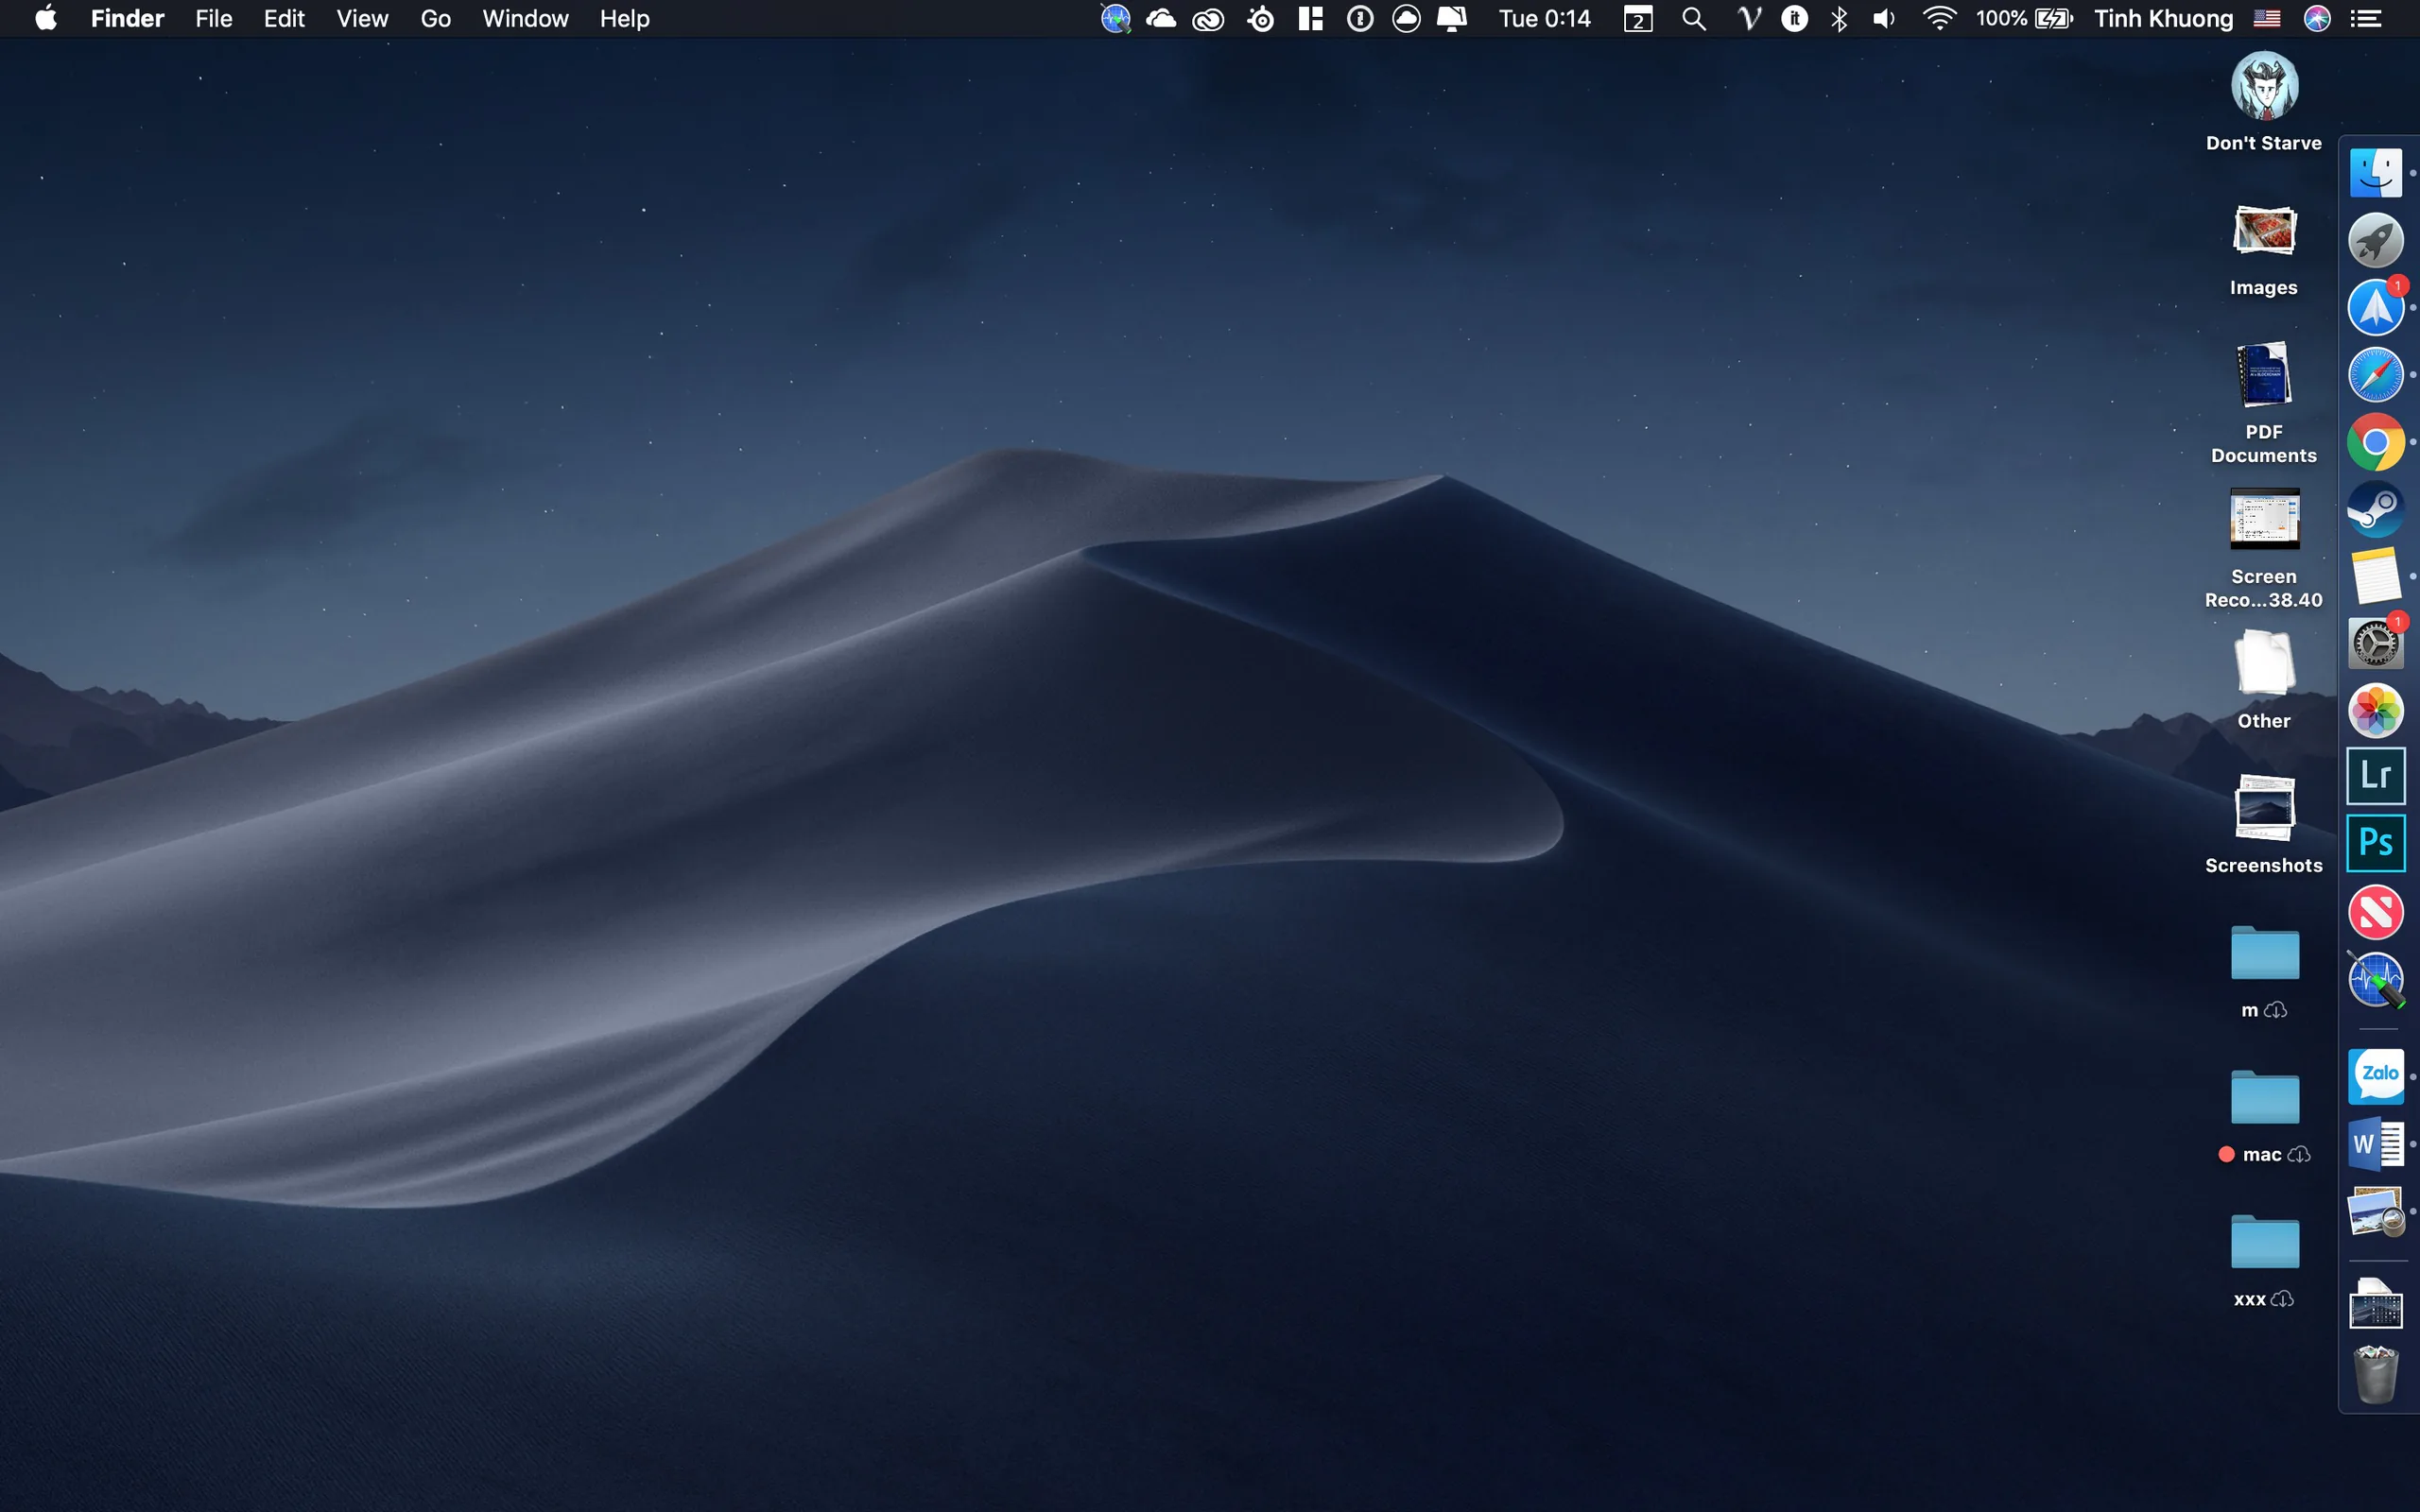Image resolution: width=2420 pixels, height=1512 pixels.
Task: Click the Tue 0:14 clock
Action: (1544, 19)
